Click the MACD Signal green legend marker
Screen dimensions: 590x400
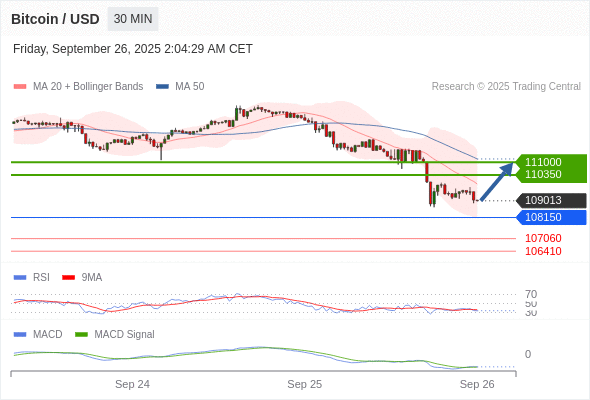[x=81, y=335]
